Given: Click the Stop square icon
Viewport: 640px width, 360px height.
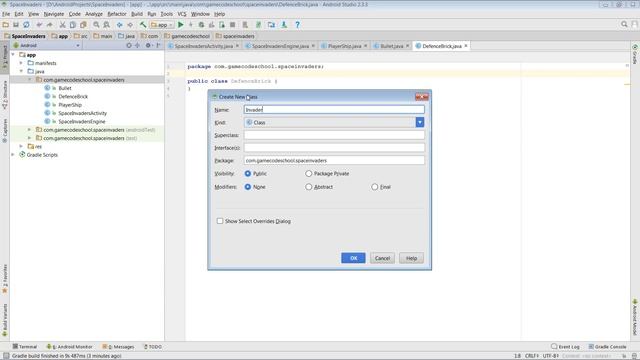Looking at the screenshot, I should coord(233,25).
